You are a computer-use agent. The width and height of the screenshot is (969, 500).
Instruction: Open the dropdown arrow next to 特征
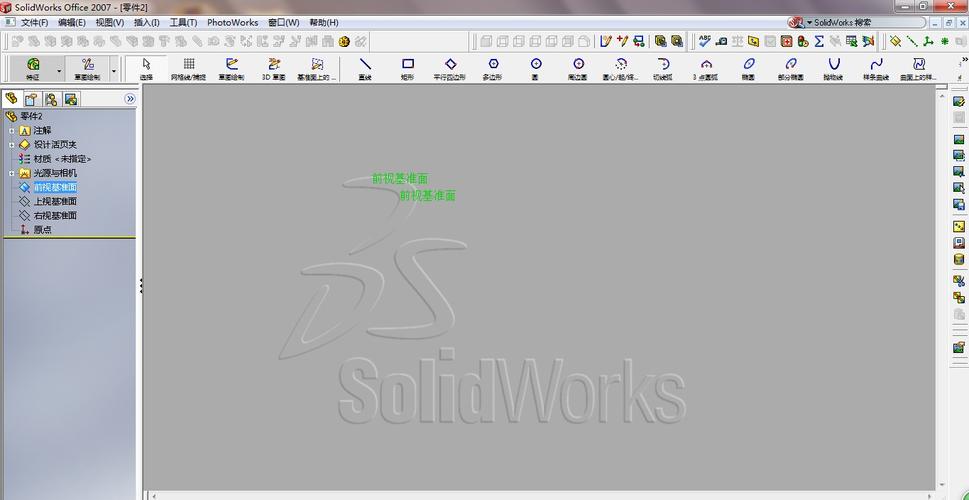(x=59, y=70)
